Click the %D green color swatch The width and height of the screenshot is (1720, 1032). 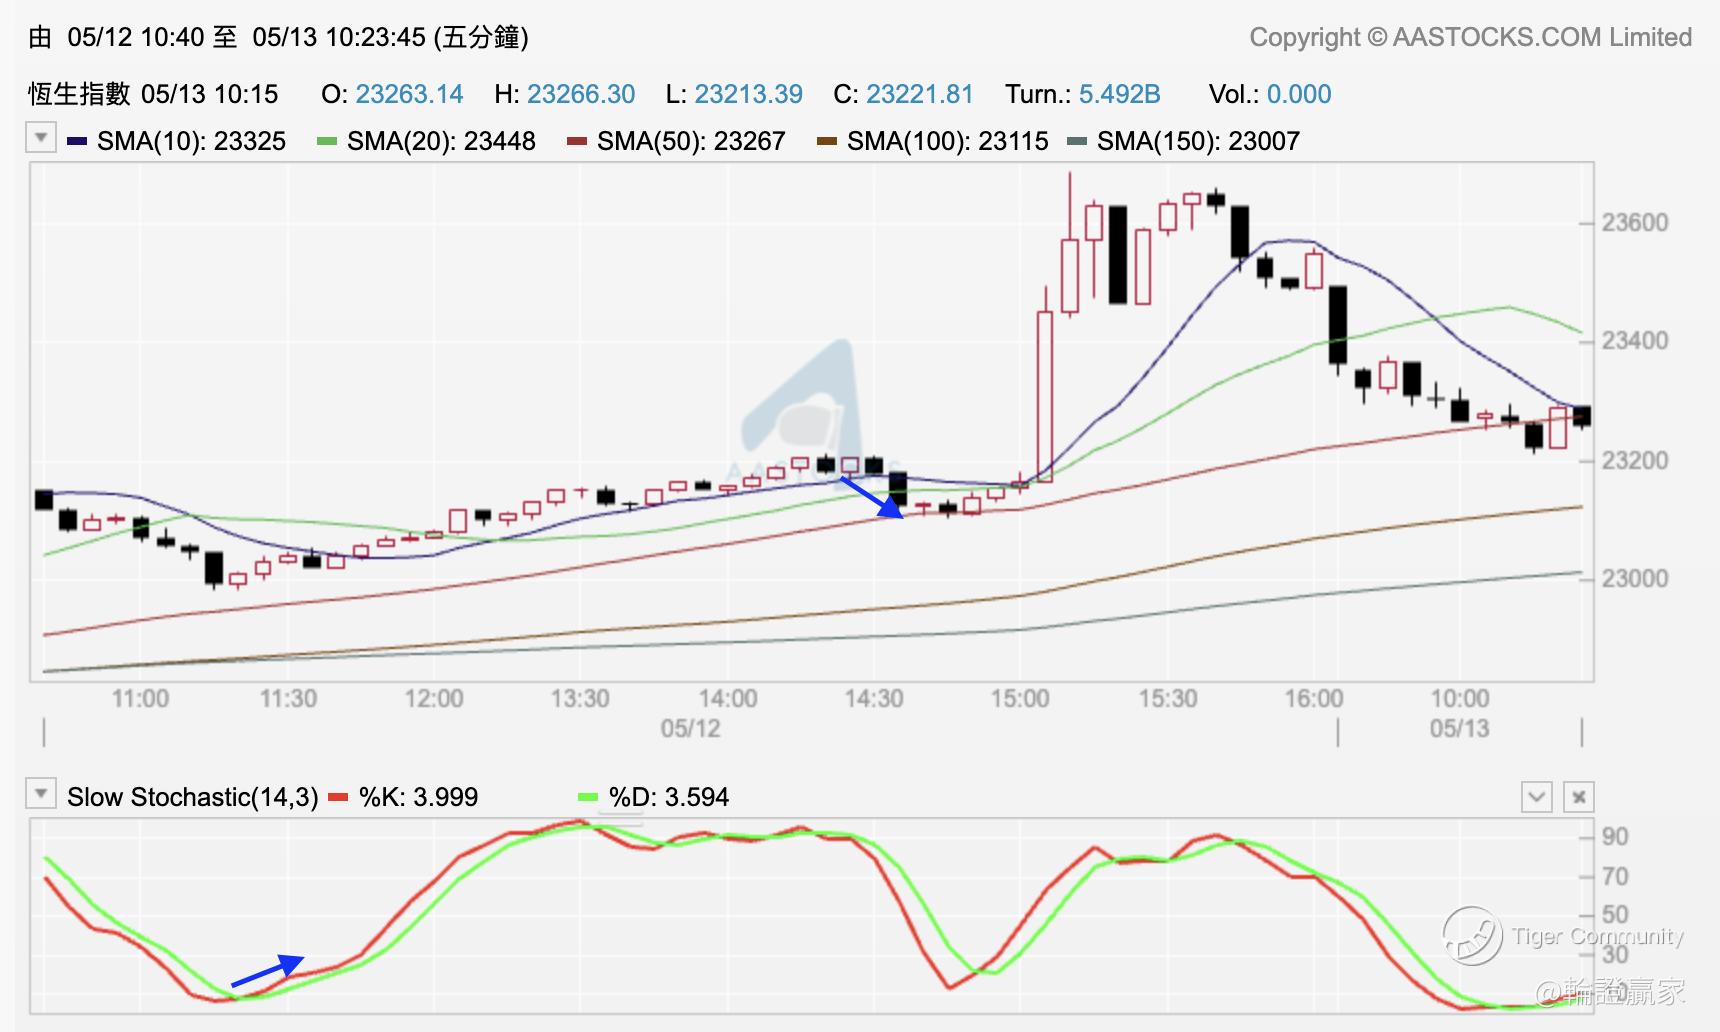pos(589,797)
